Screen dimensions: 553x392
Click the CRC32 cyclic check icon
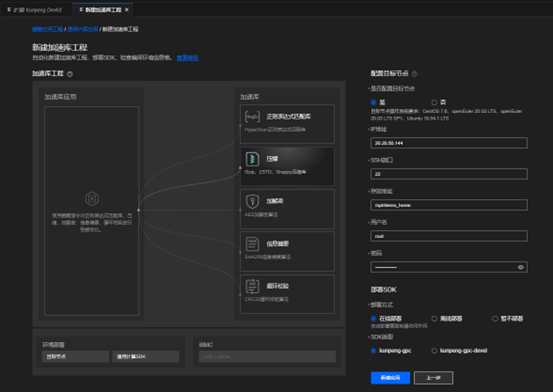252,287
